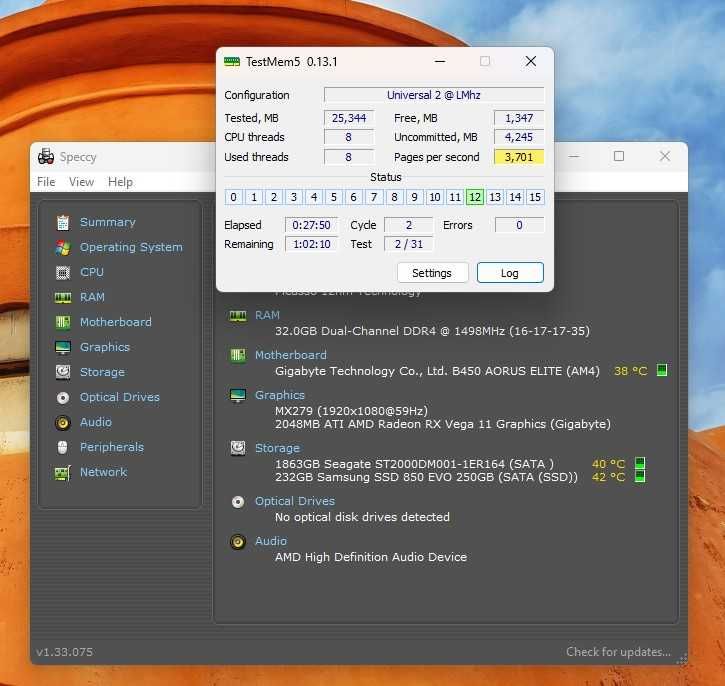Select Summary in the sidebar list
The image size is (725, 686).
tap(108, 222)
